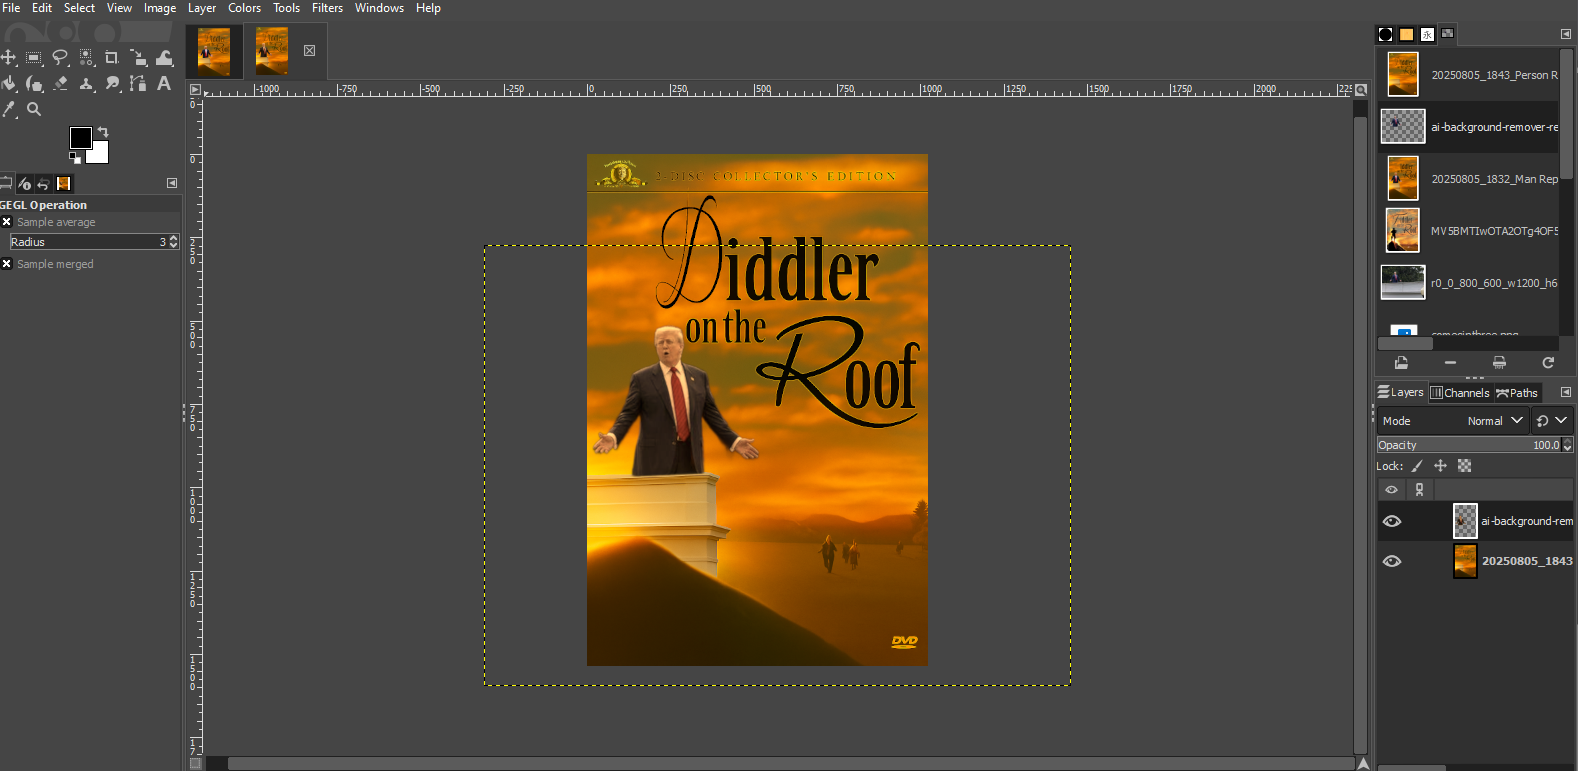Select the ai-background-remover image entry

tap(1468, 127)
